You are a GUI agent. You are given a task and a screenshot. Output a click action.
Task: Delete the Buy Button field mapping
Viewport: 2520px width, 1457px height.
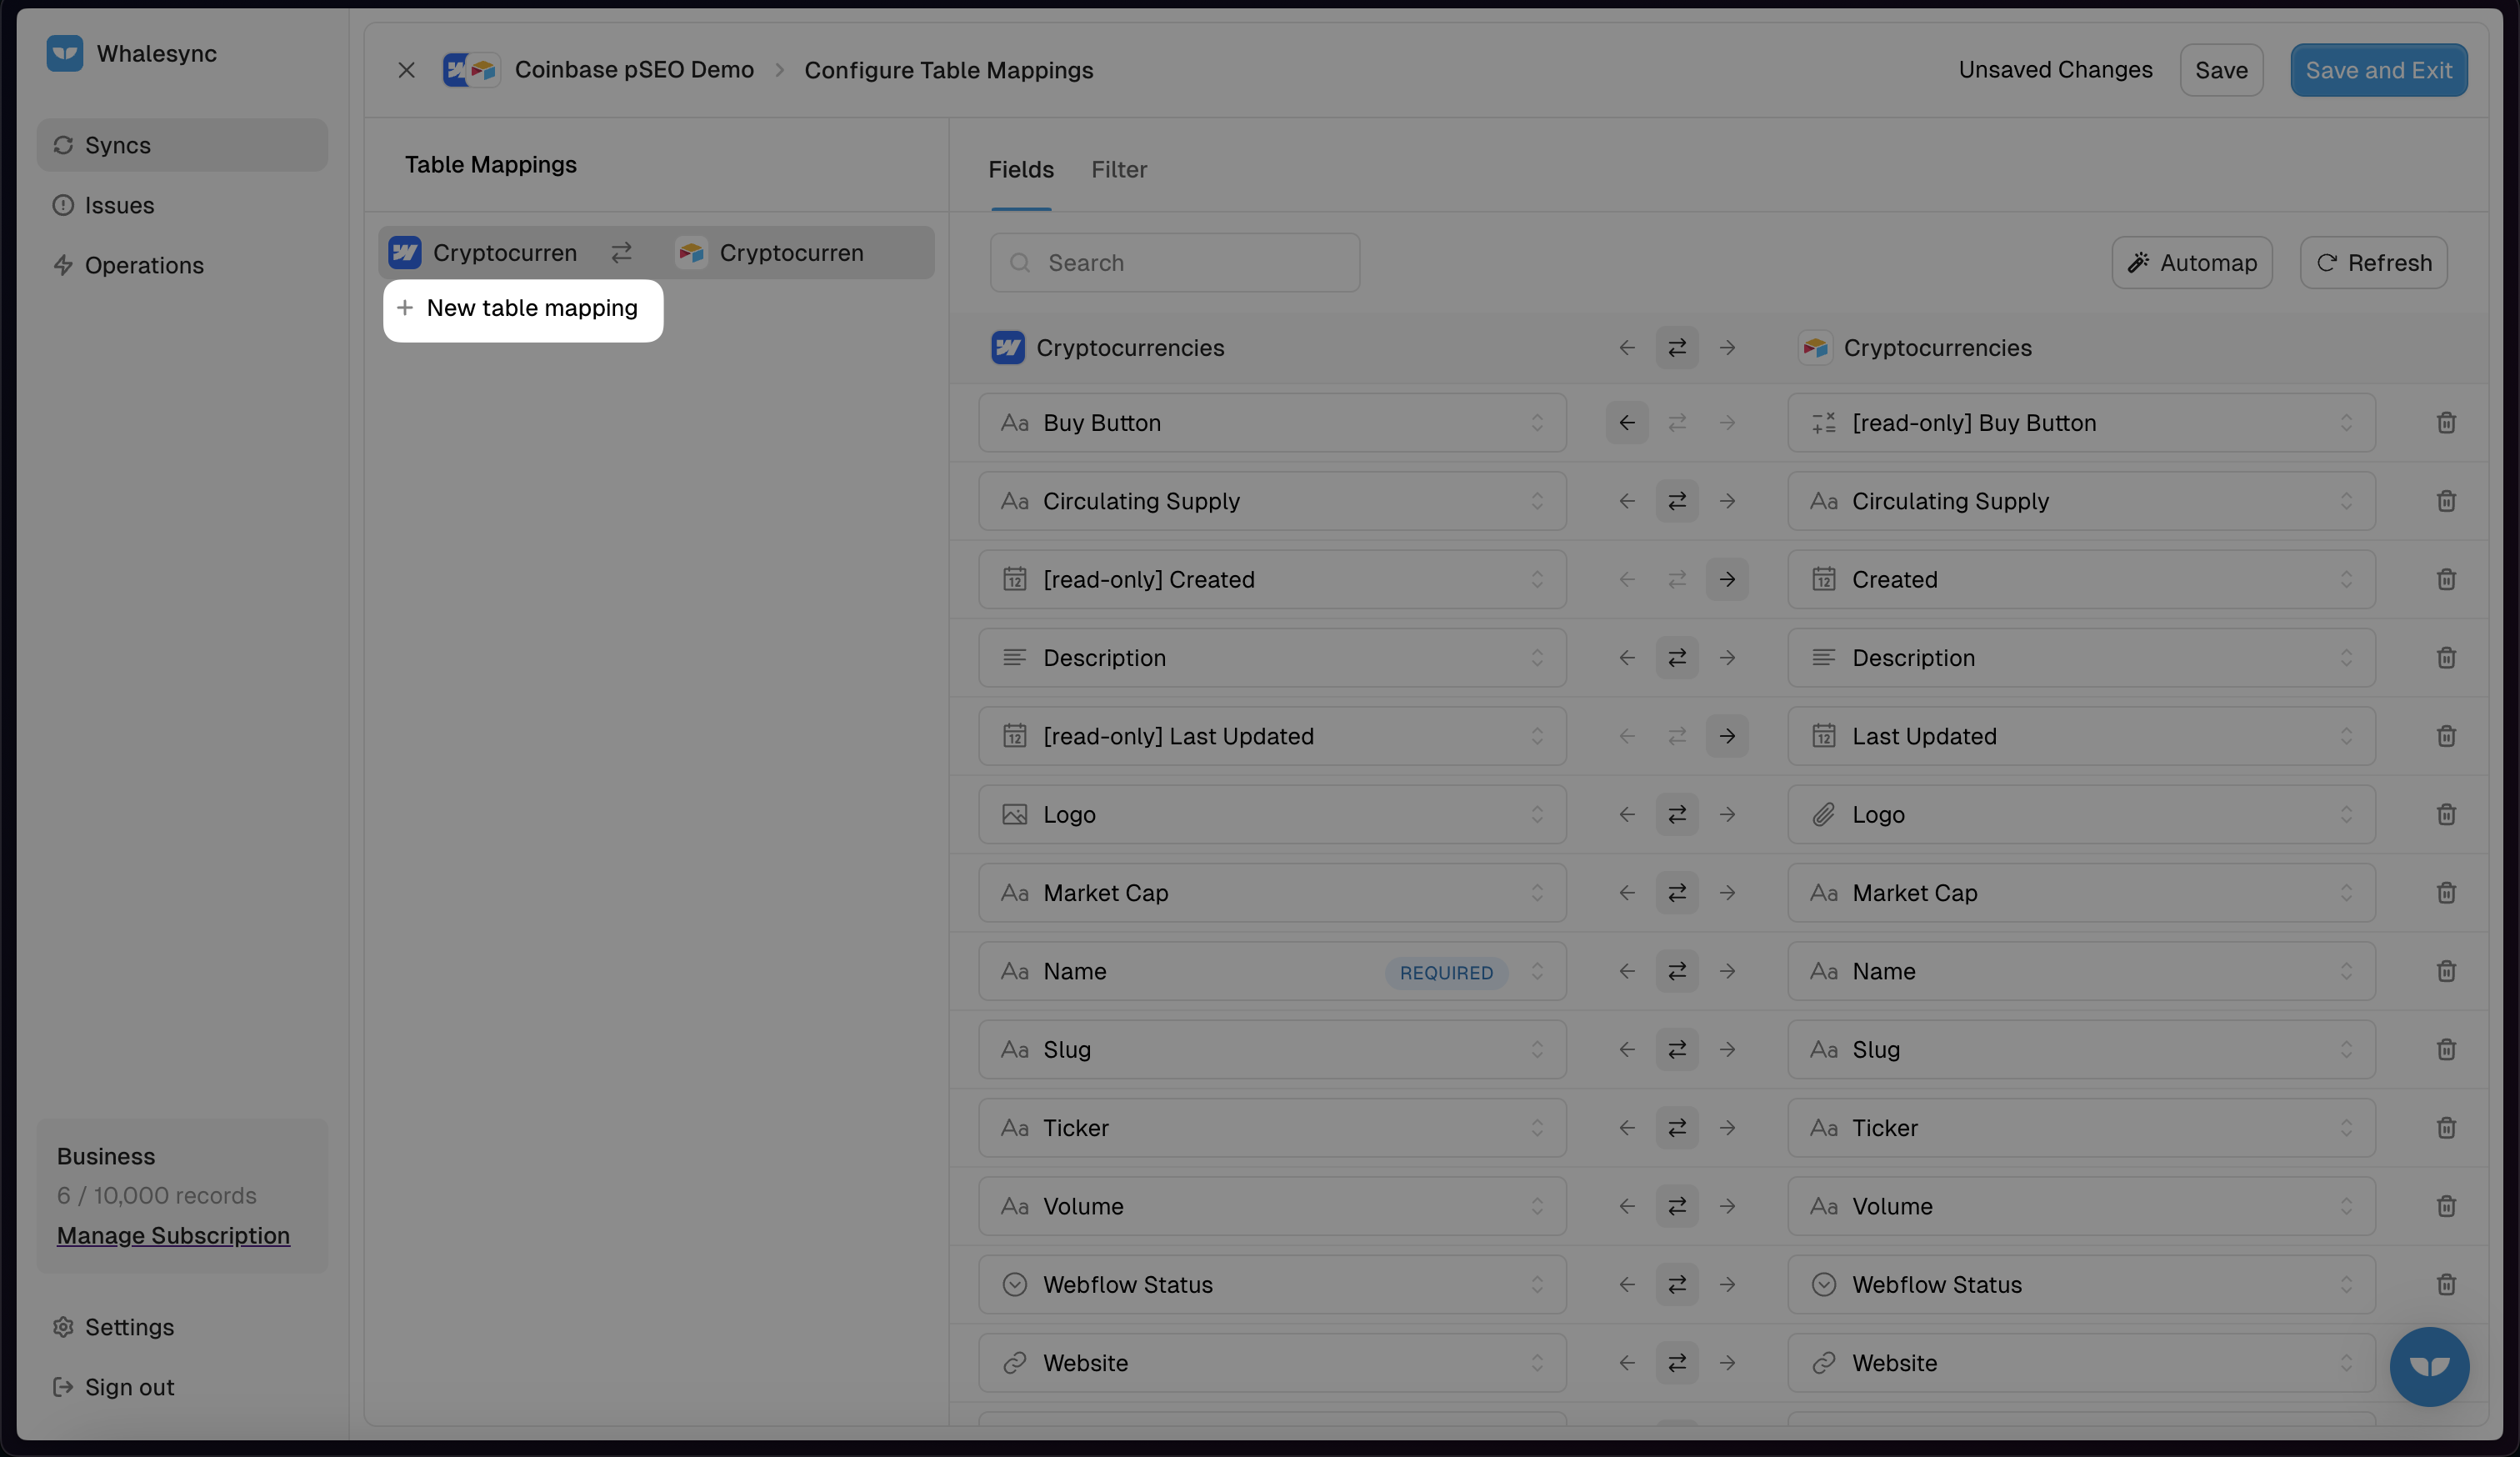click(x=2445, y=423)
